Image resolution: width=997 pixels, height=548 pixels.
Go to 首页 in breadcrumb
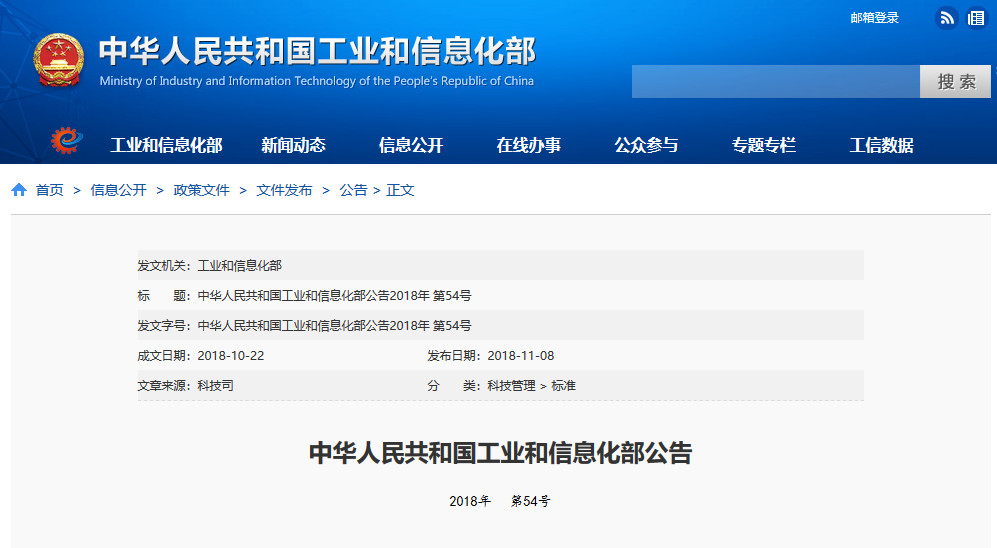click(x=50, y=190)
